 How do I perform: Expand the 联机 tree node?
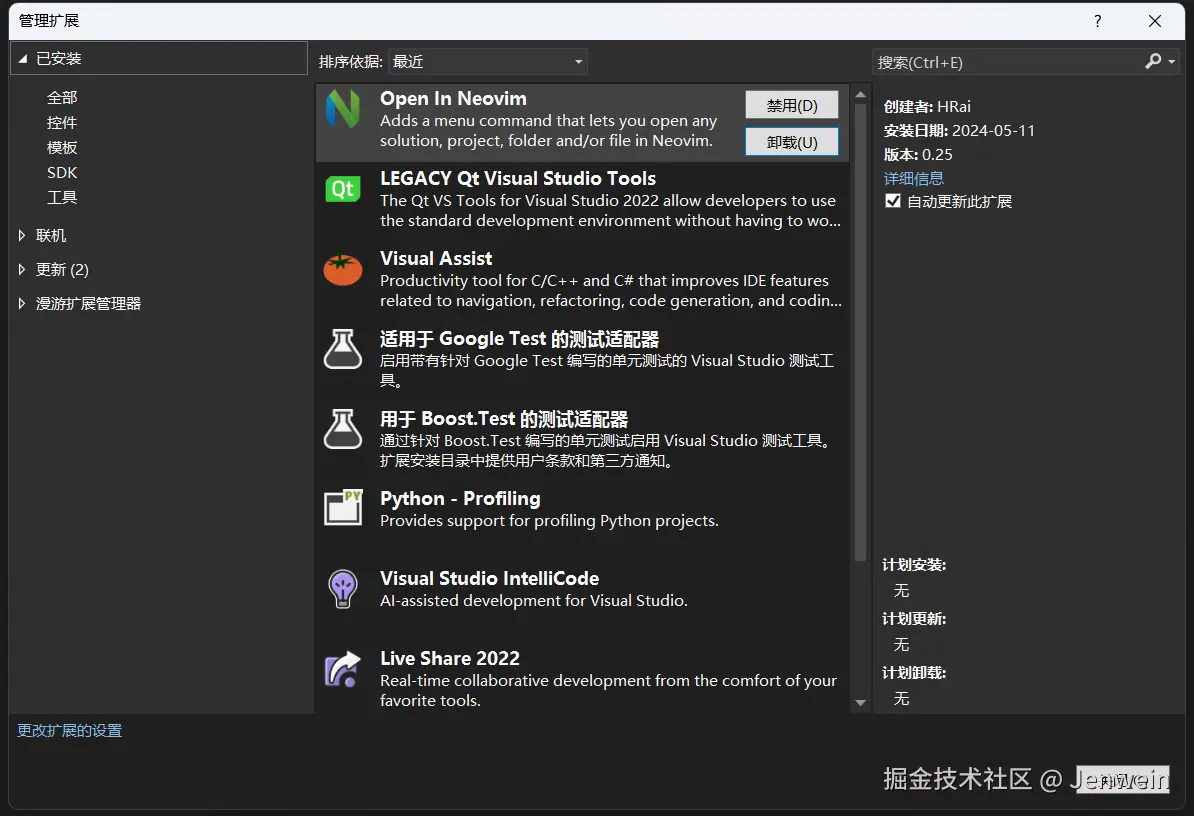[x=22, y=235]
